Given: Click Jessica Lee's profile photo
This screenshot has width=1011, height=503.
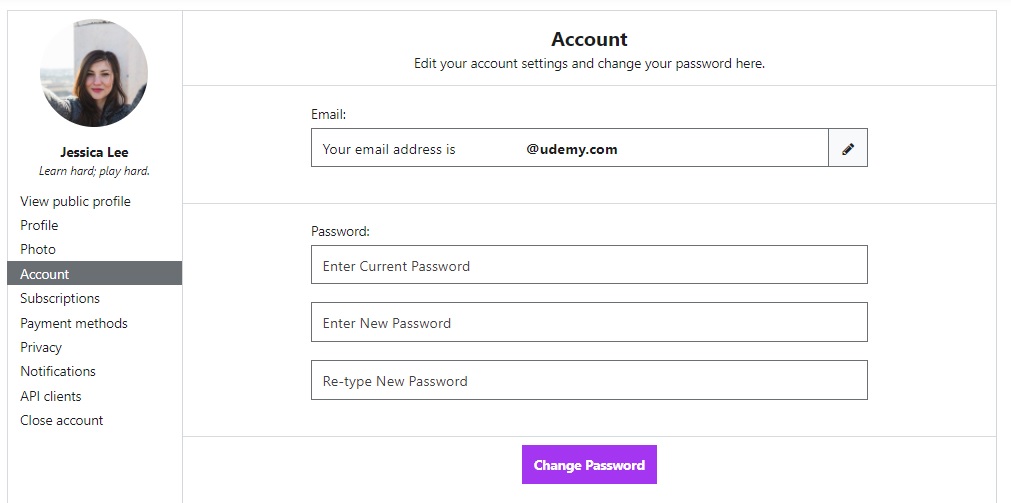Looking at the screenshot, I should pos(94,73).
